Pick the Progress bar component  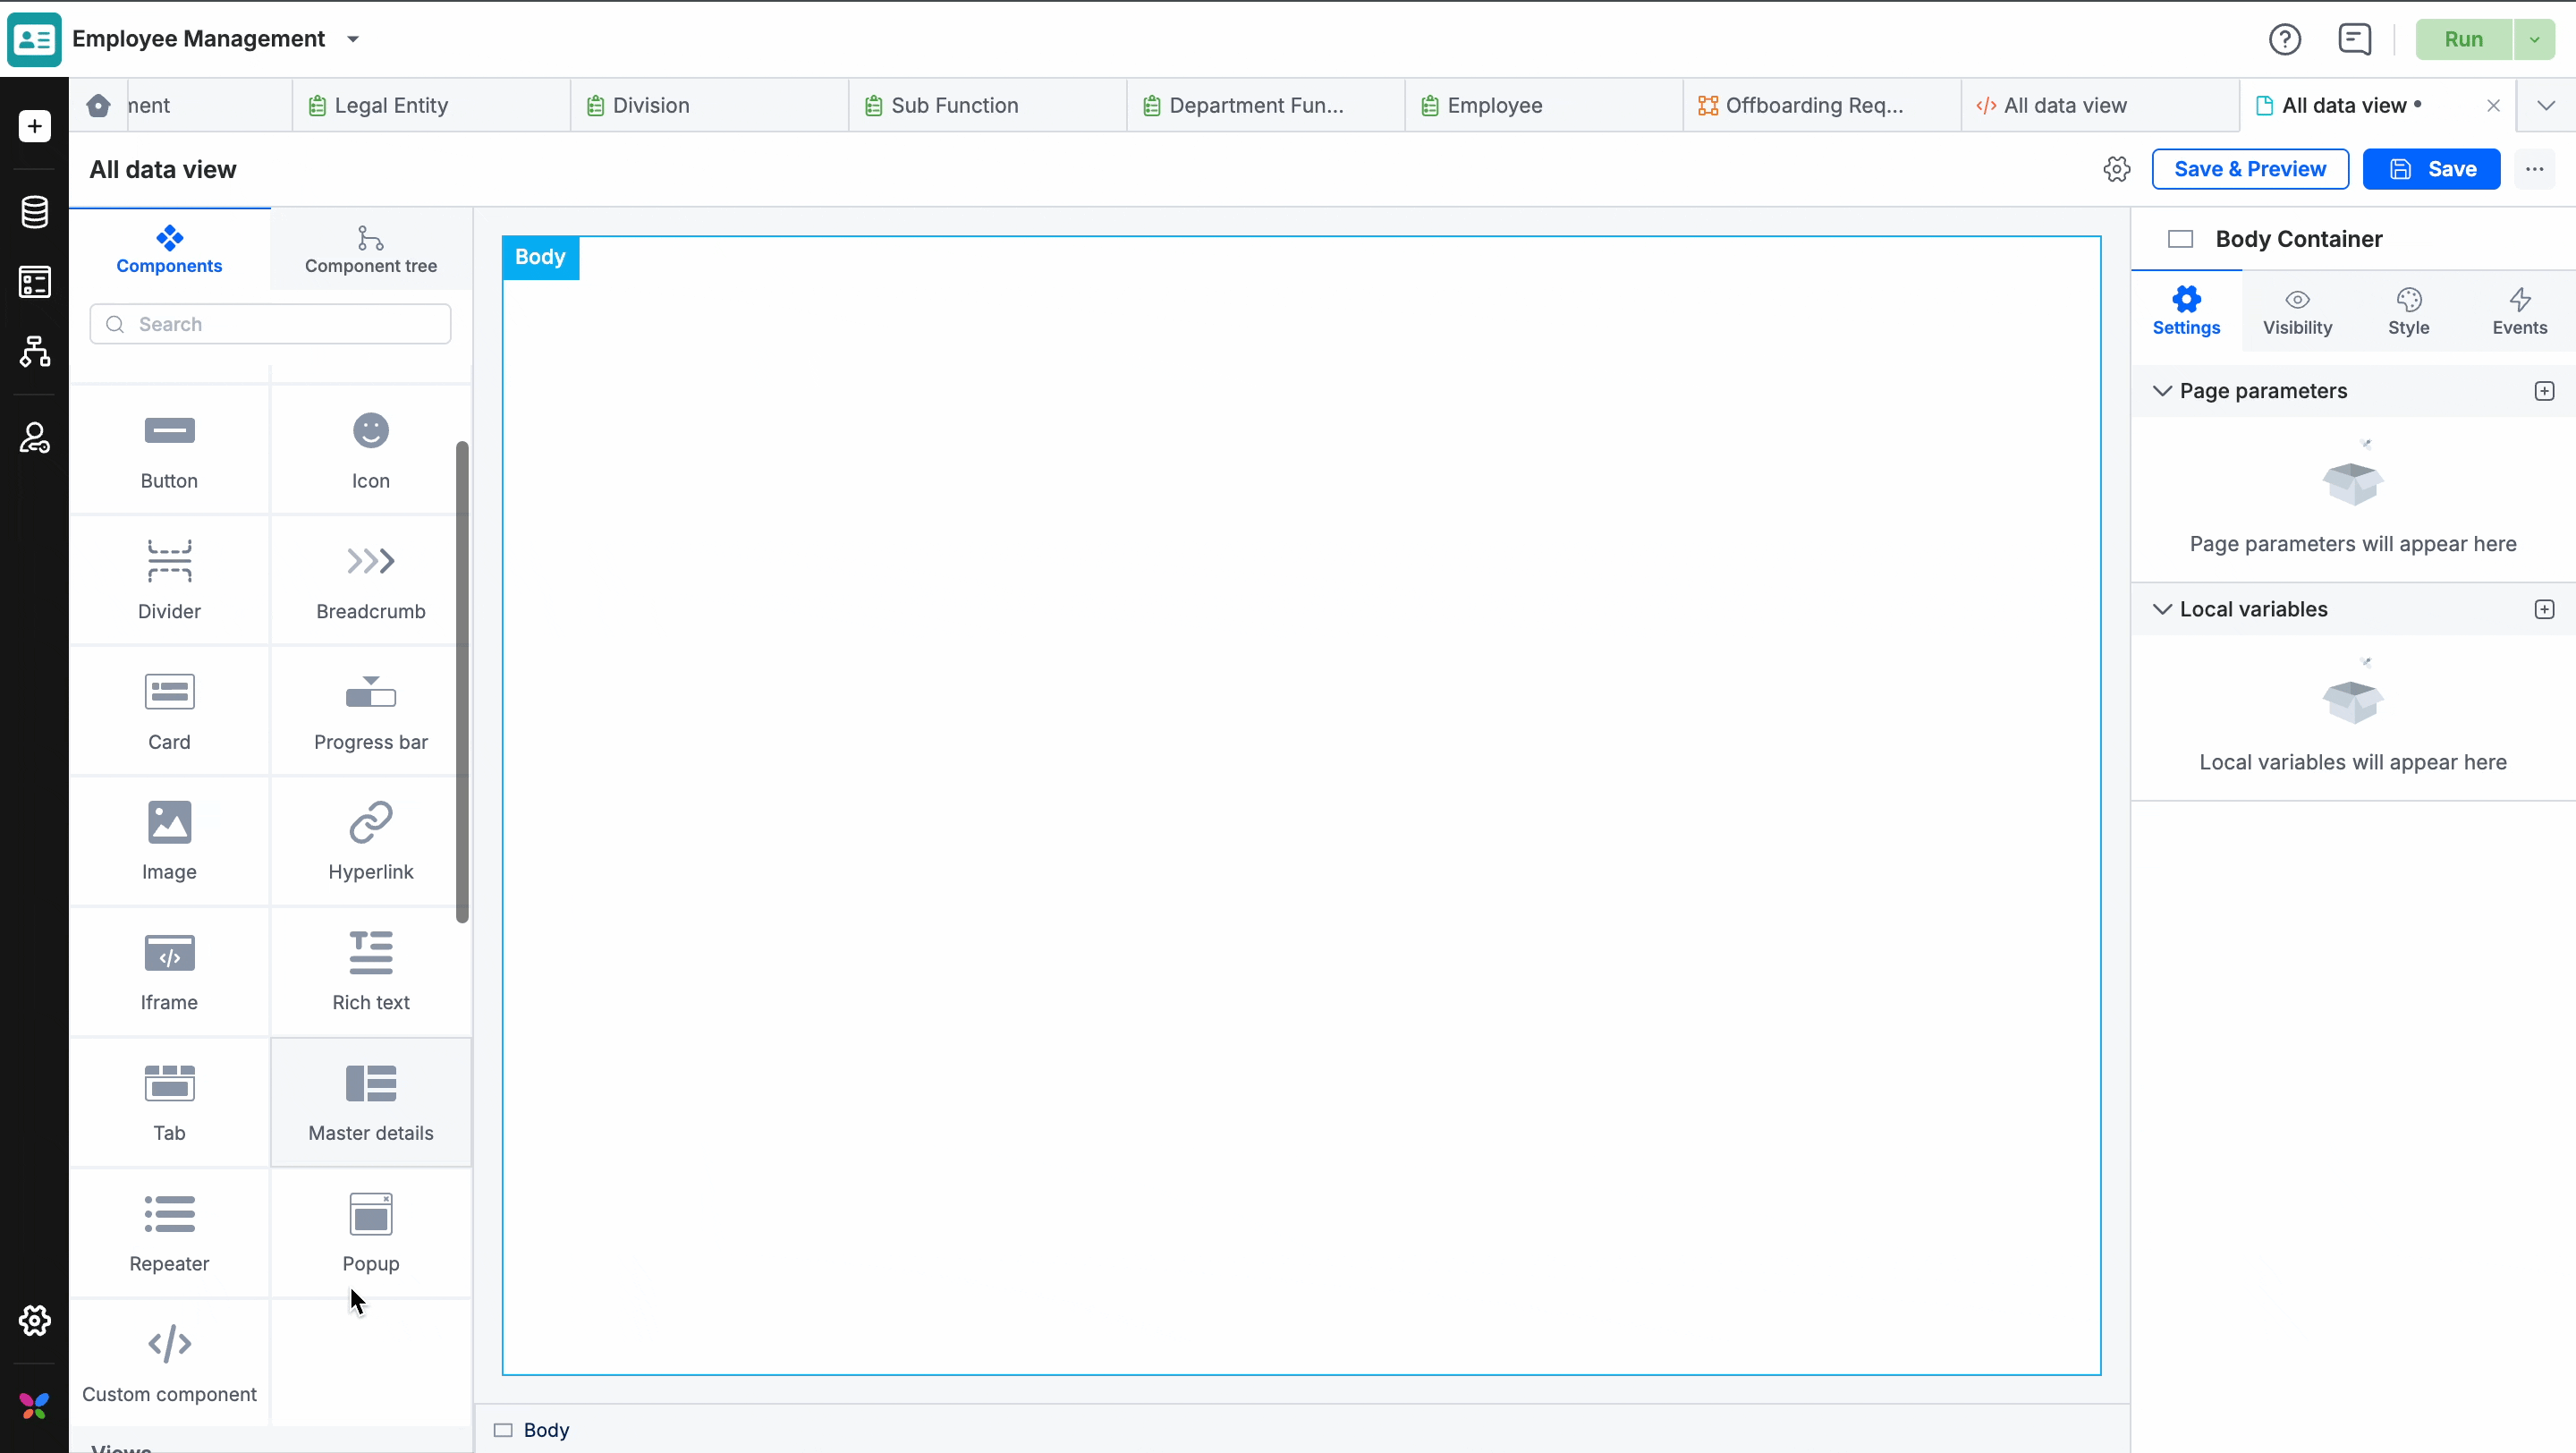coord(370,711)
